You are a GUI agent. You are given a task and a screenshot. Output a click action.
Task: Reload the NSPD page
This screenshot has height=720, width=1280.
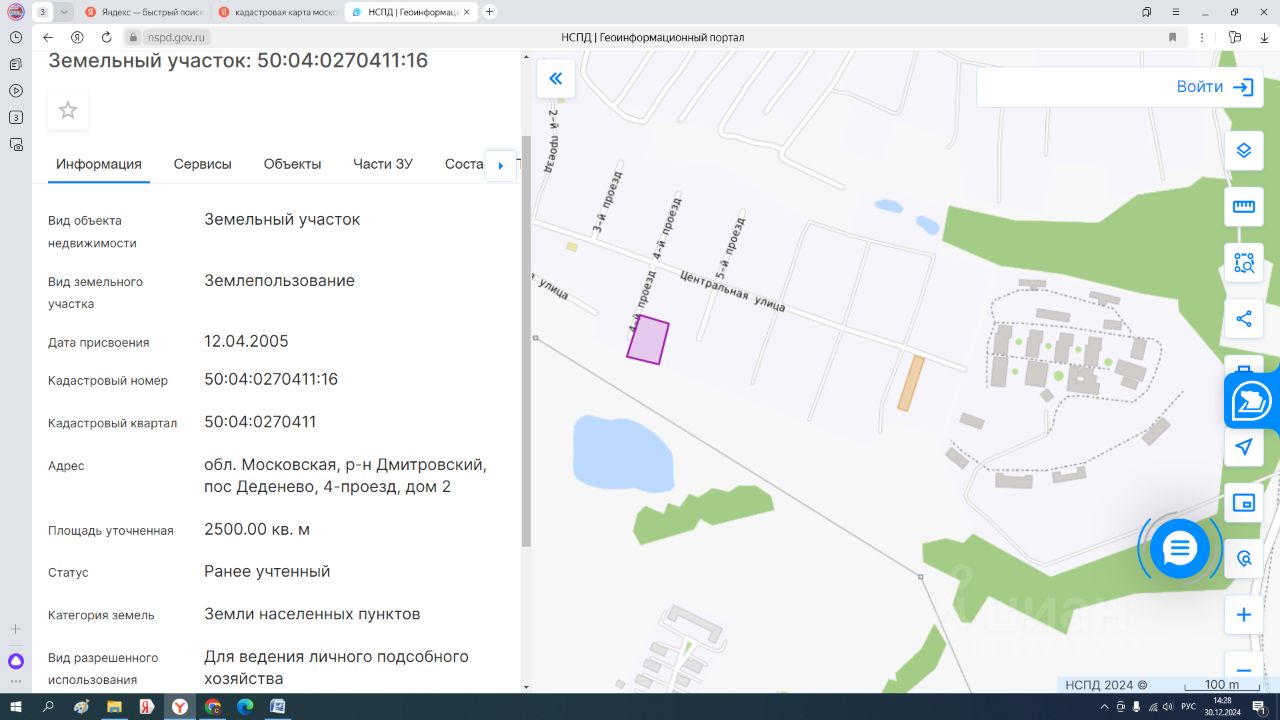(x=106, y=37)
